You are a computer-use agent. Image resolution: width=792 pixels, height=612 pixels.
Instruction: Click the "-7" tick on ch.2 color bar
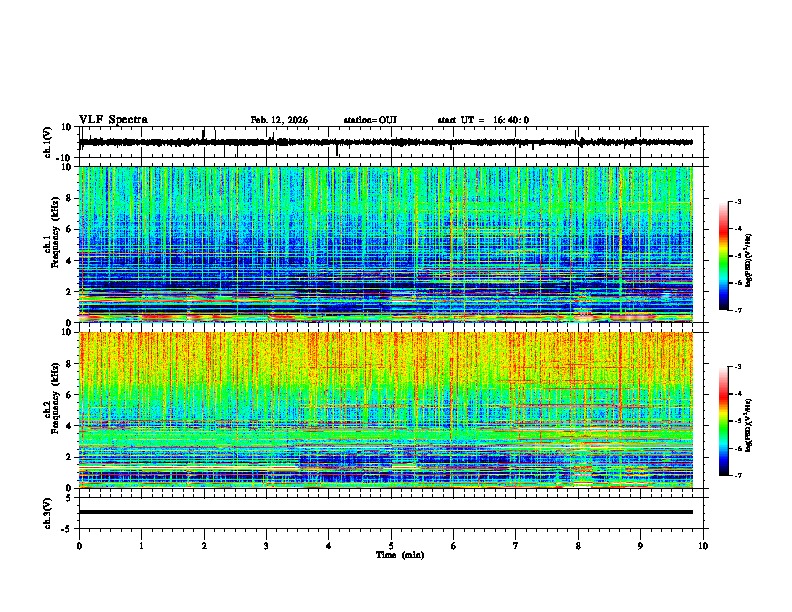(737, 475)
